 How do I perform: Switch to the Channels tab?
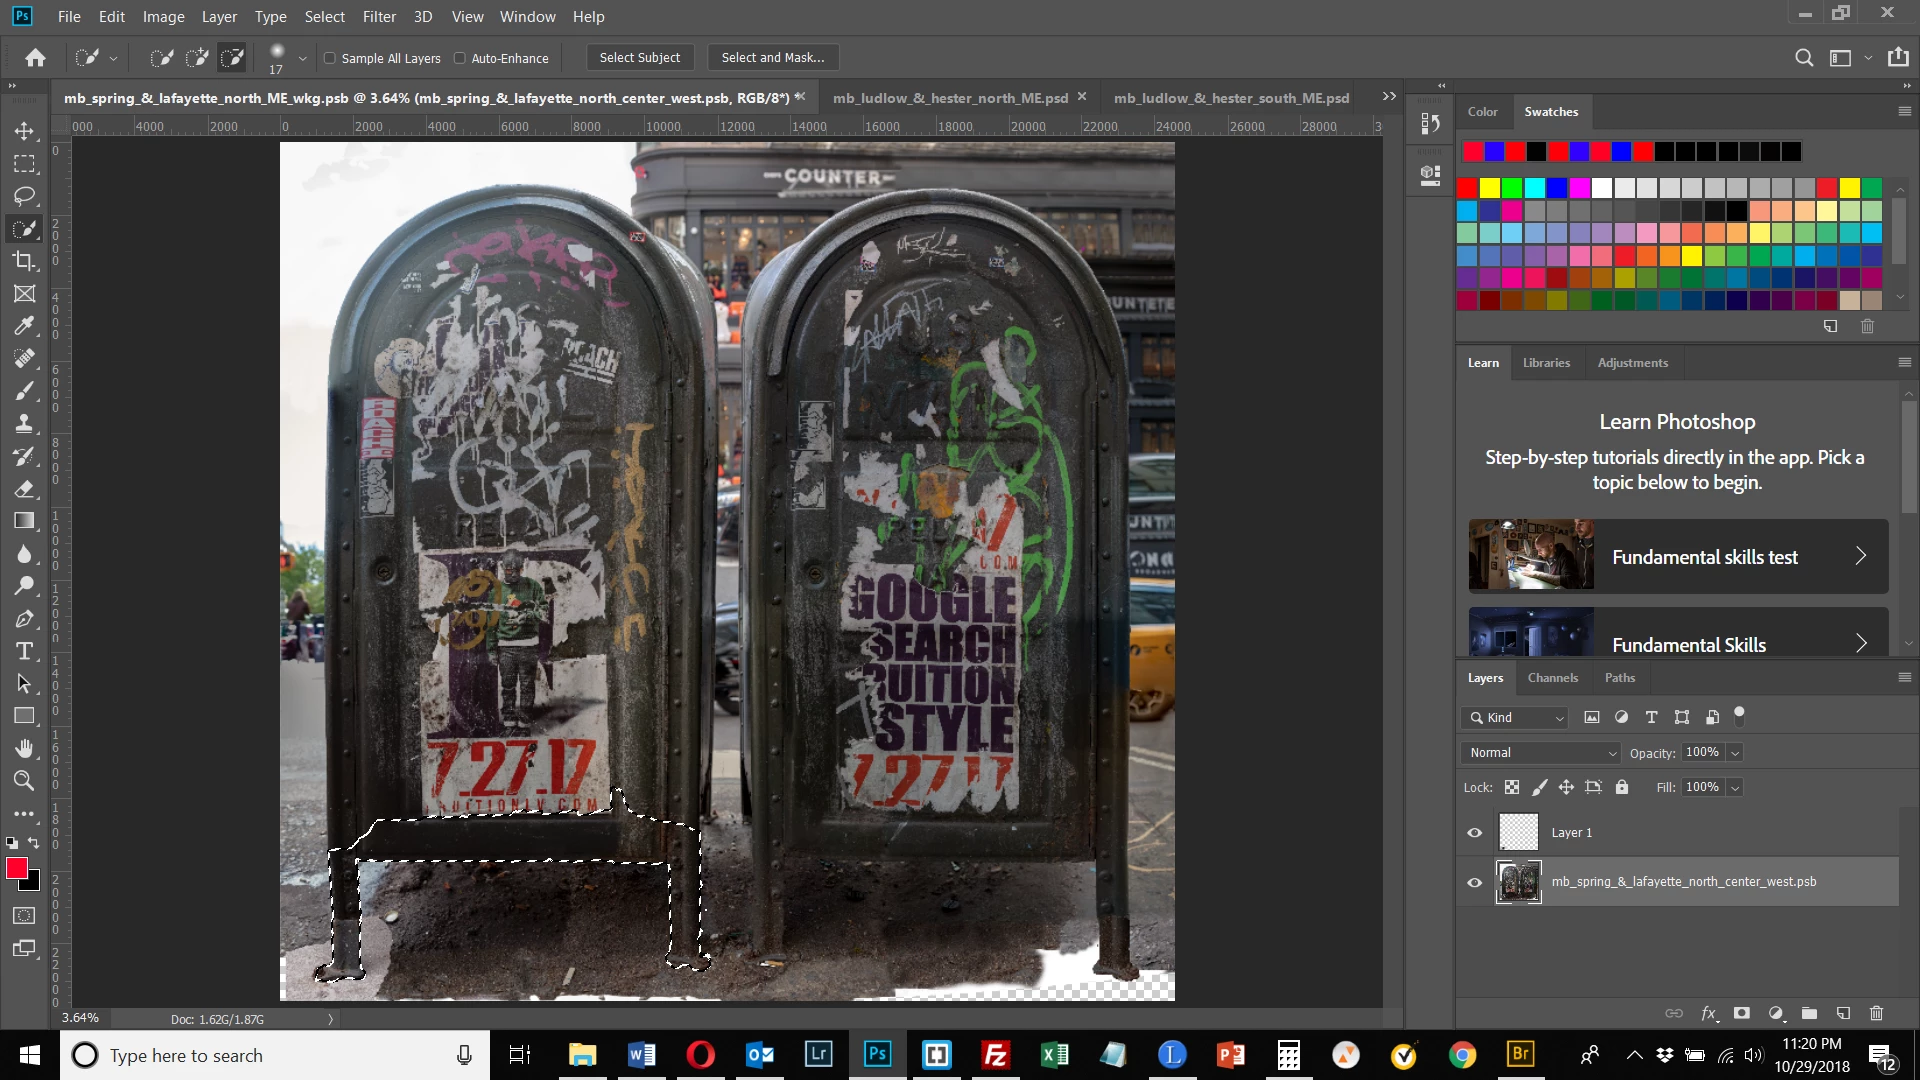point(1552,678)
